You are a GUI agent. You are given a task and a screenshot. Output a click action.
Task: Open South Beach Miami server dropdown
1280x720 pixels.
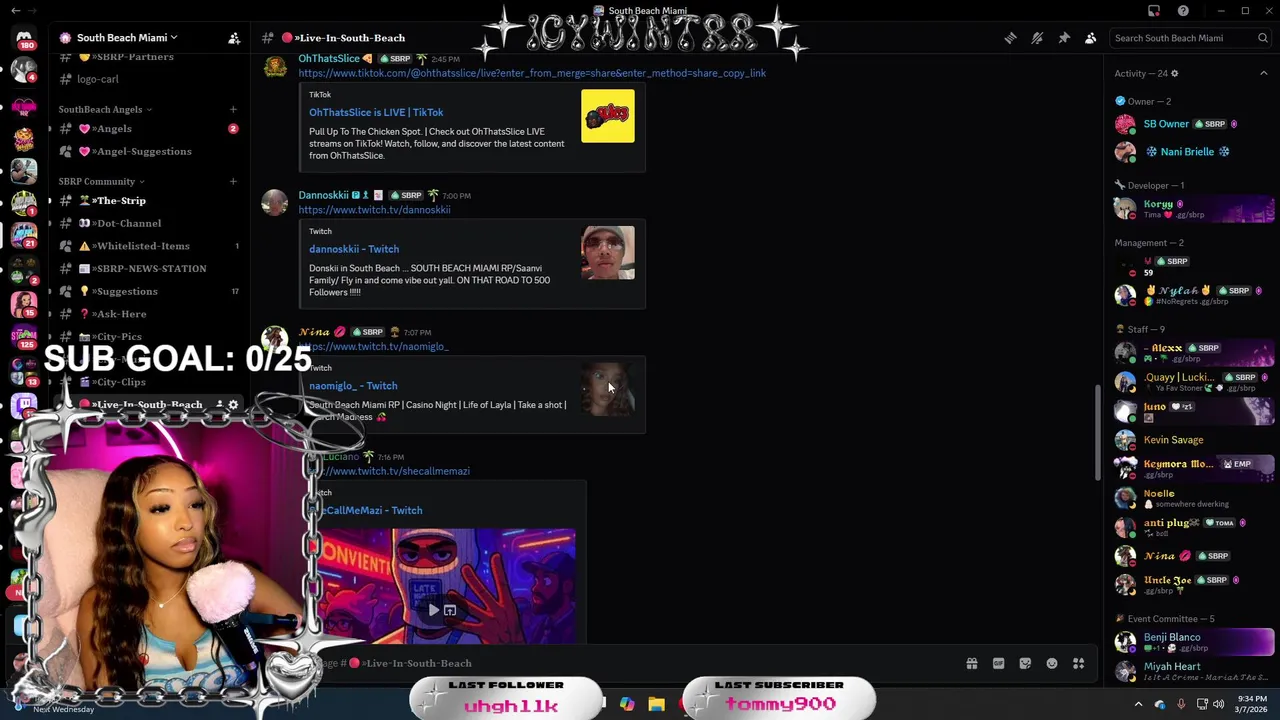click(127, 38)
